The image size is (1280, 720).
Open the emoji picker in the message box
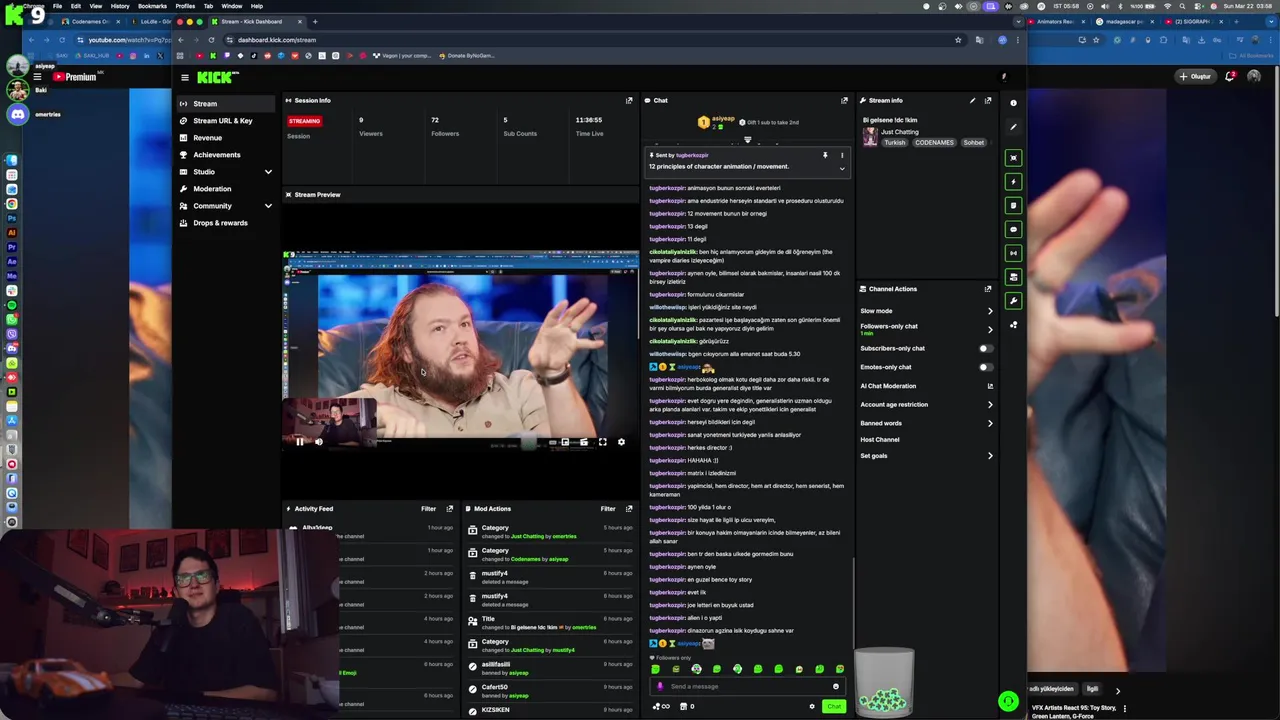point(836,686)
